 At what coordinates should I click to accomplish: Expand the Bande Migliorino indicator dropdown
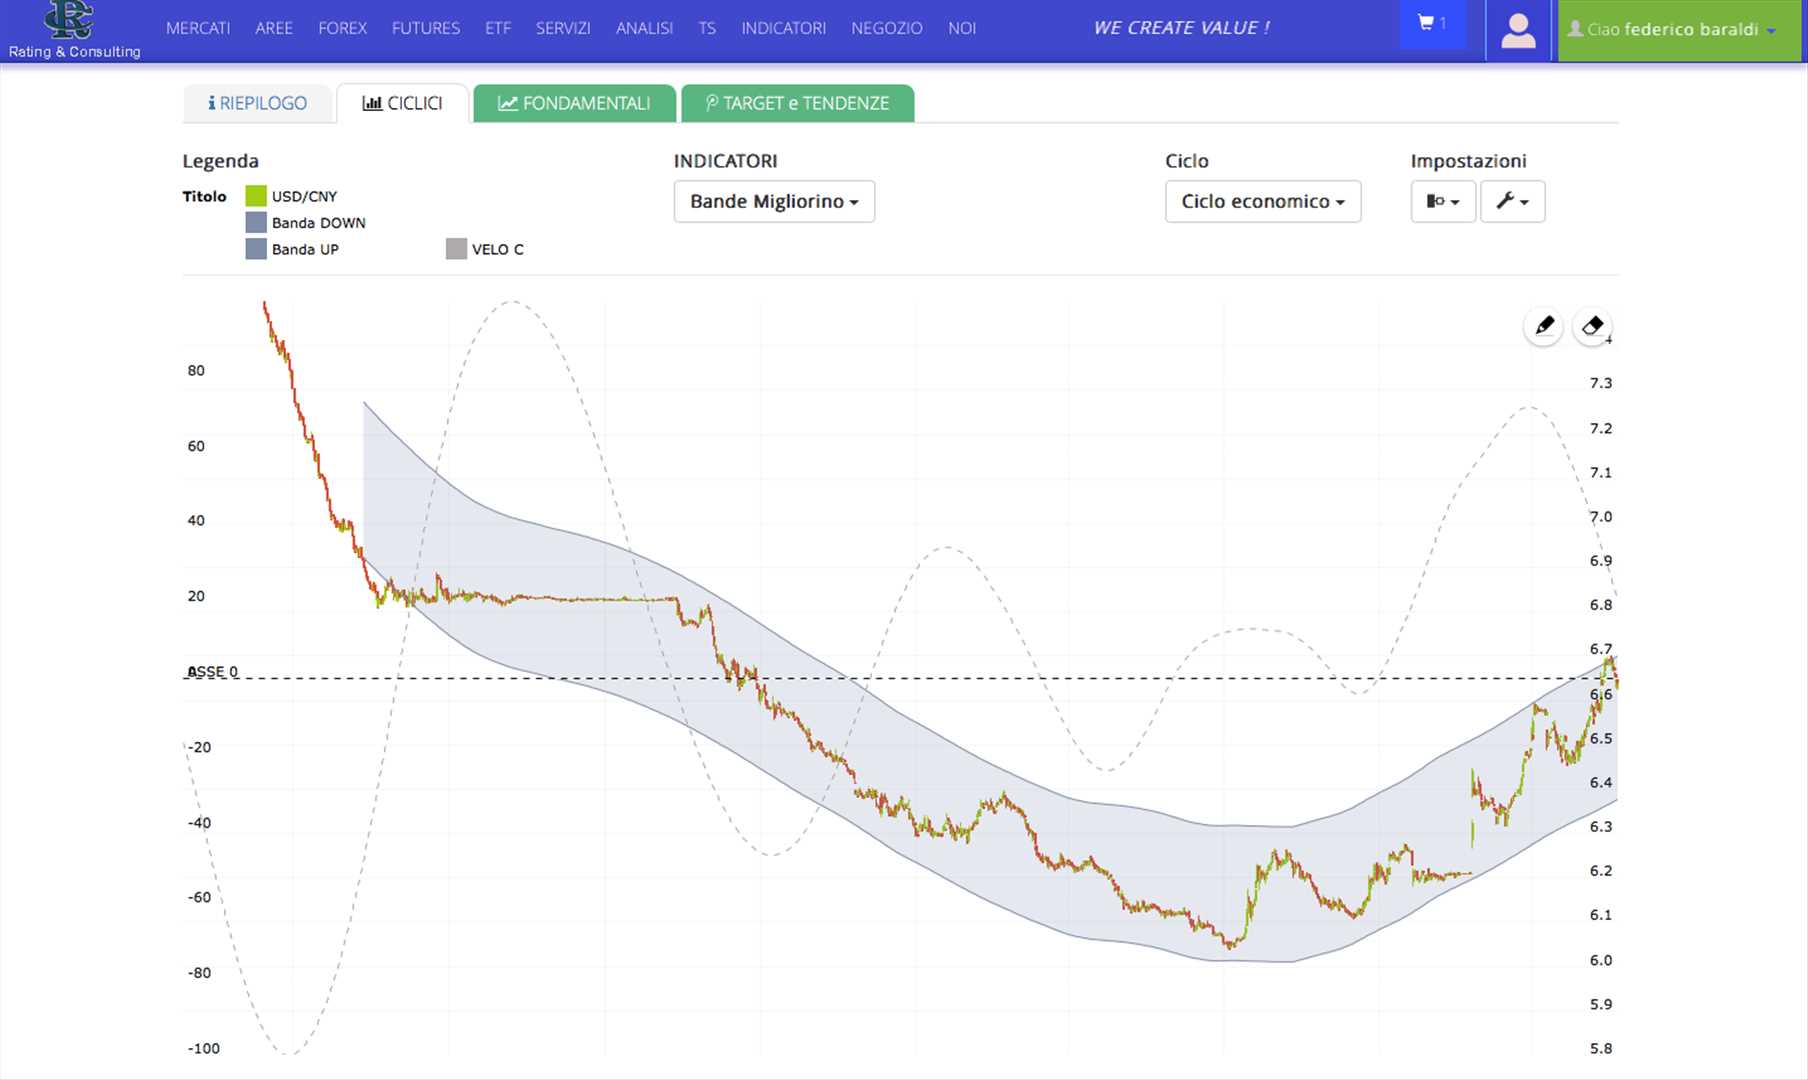coord(774,201)
